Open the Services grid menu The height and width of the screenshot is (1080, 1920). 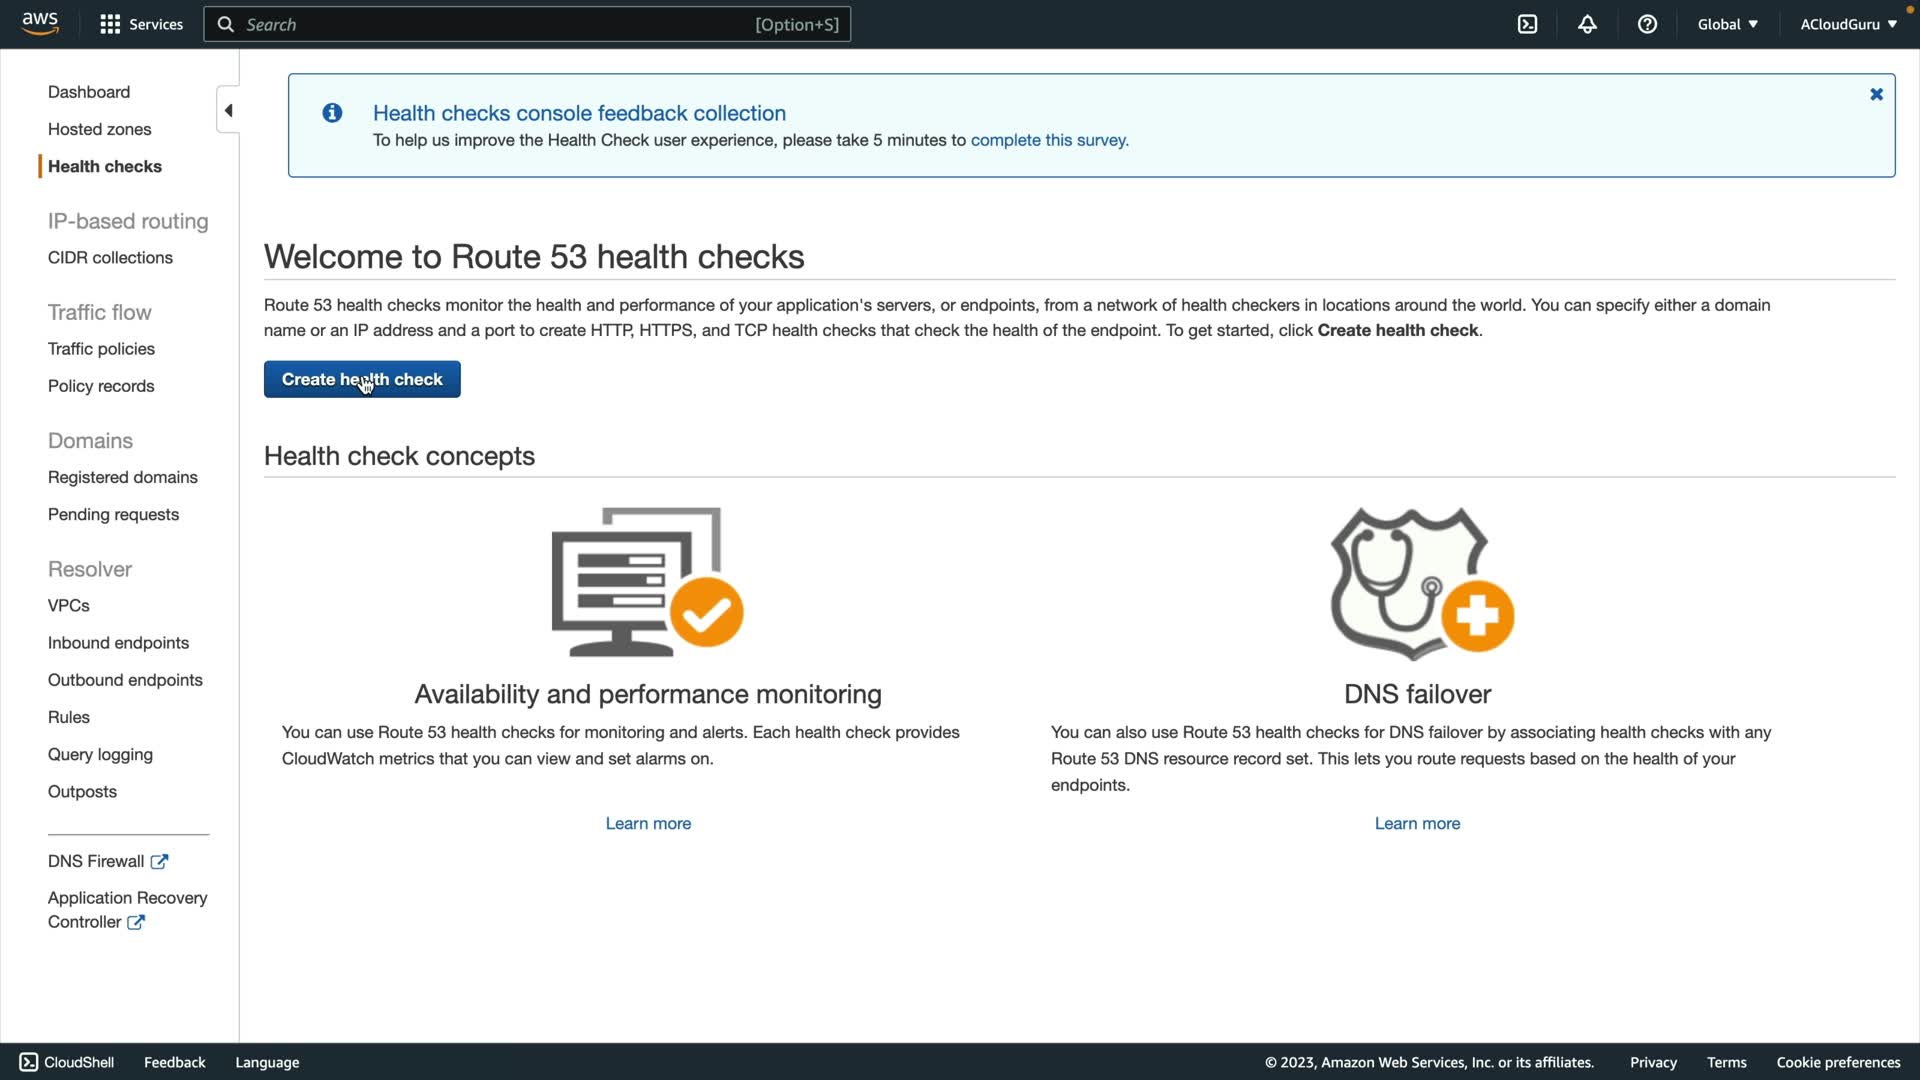(x=141, y=24)
